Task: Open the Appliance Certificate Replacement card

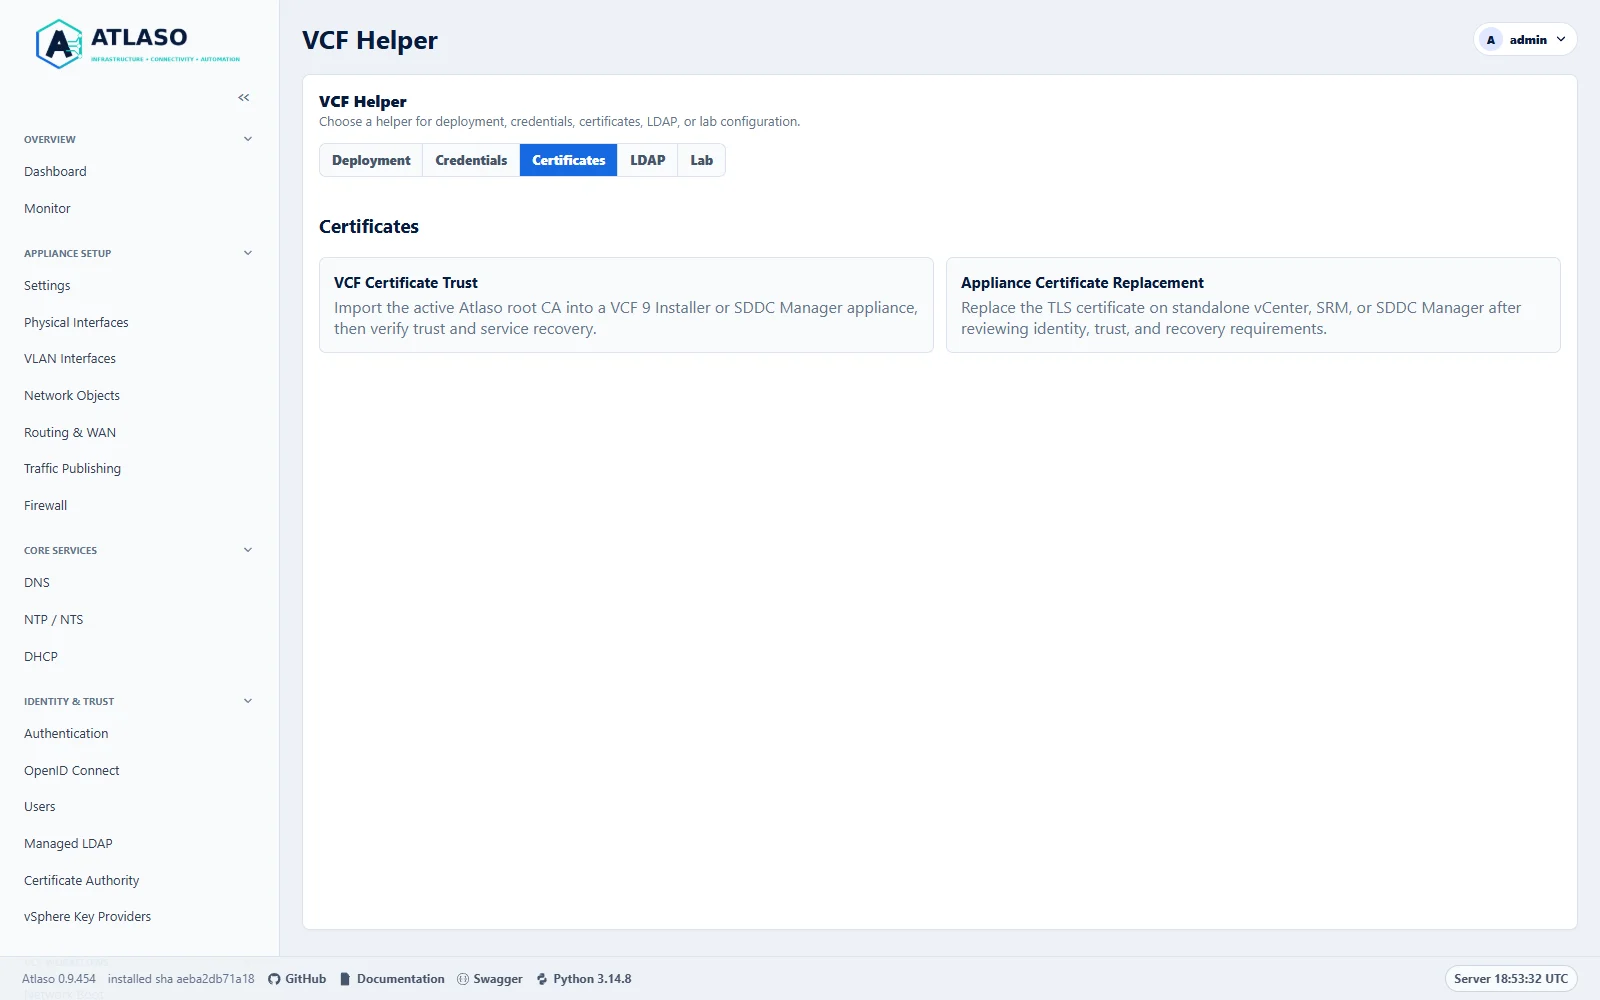Action: point(1253,305)
